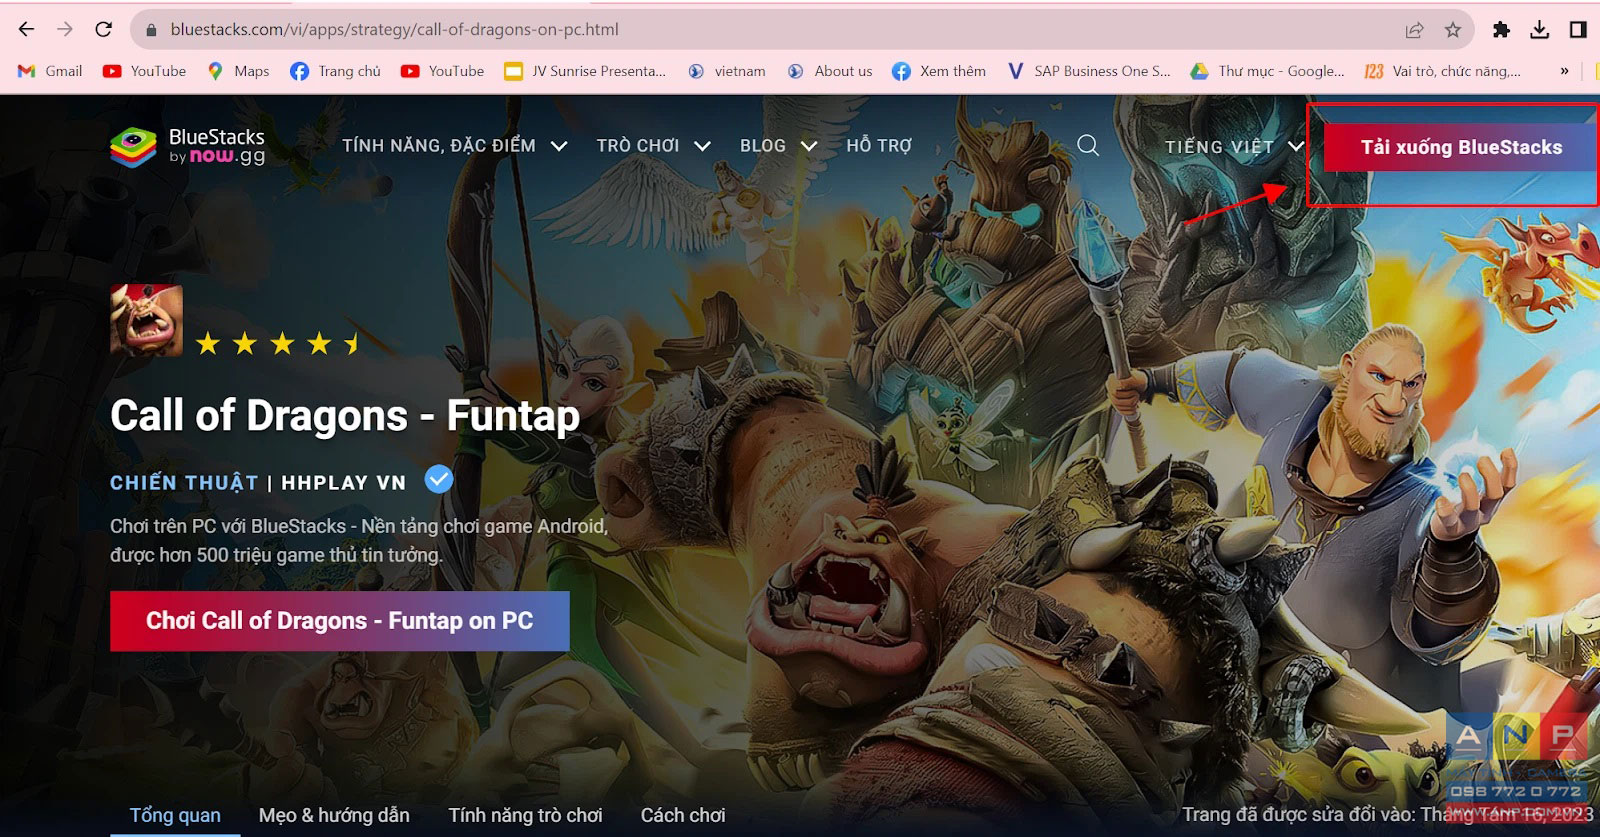The width and height of the screenshot is (1600, 837).
Task: Open the TIẾNG VIỆT language dropdown
Action: click(1235, 147)
